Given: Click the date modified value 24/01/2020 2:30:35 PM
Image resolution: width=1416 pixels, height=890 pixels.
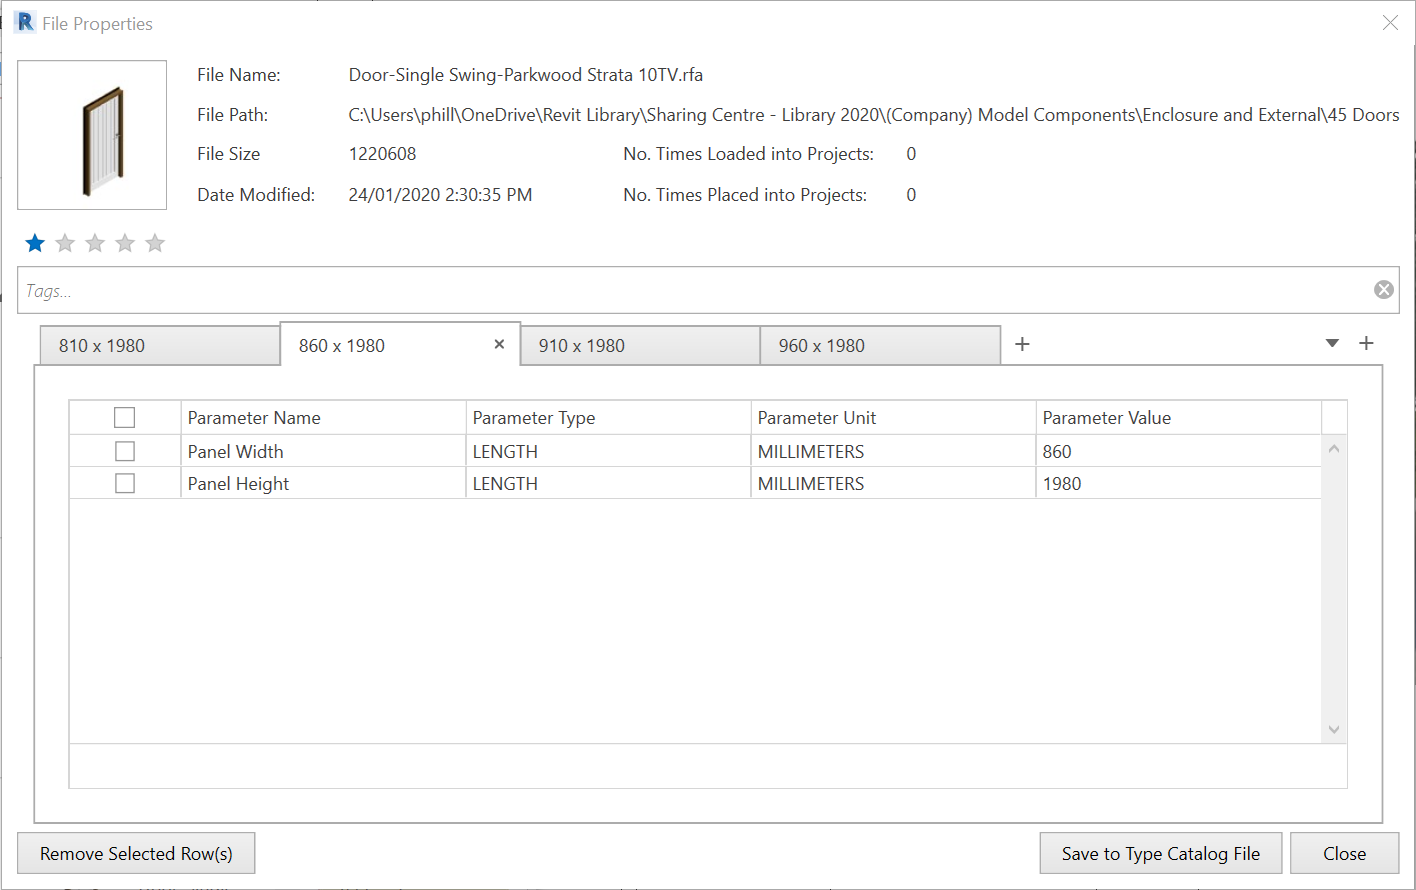Looking at the screenshot, I should click(x=440, y=195).
